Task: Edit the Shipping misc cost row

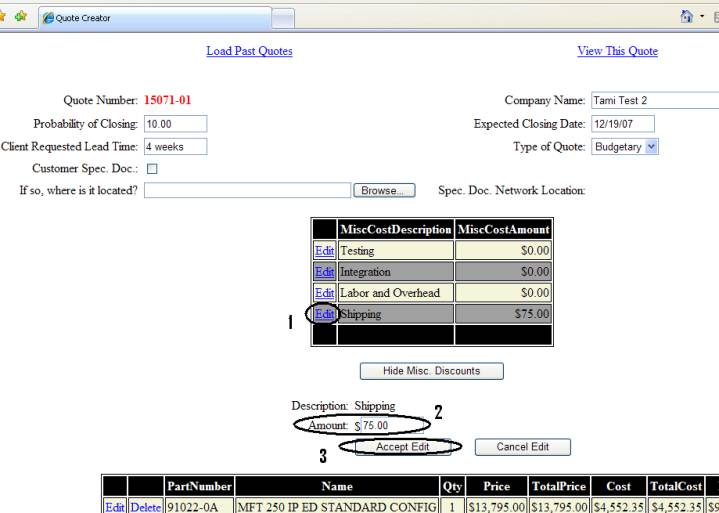Action: pyautogui.click(x=324, y=314)
